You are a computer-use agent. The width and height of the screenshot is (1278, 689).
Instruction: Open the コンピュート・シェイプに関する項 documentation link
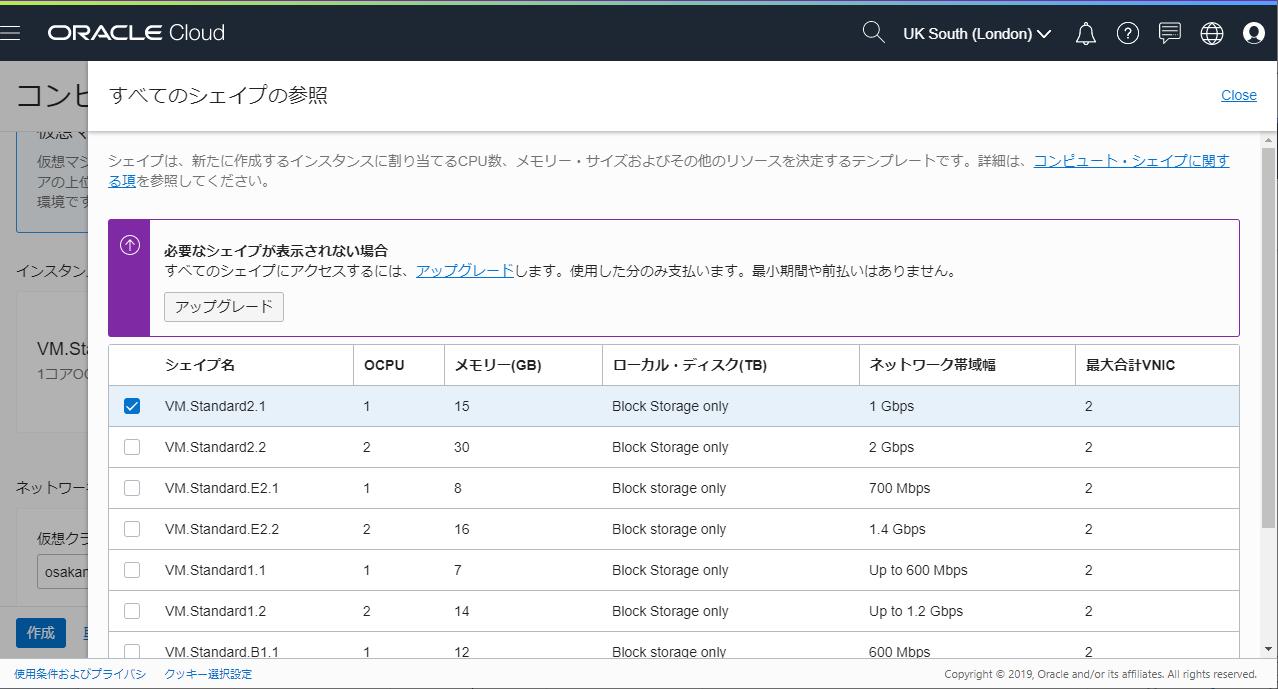[1131, 161]
